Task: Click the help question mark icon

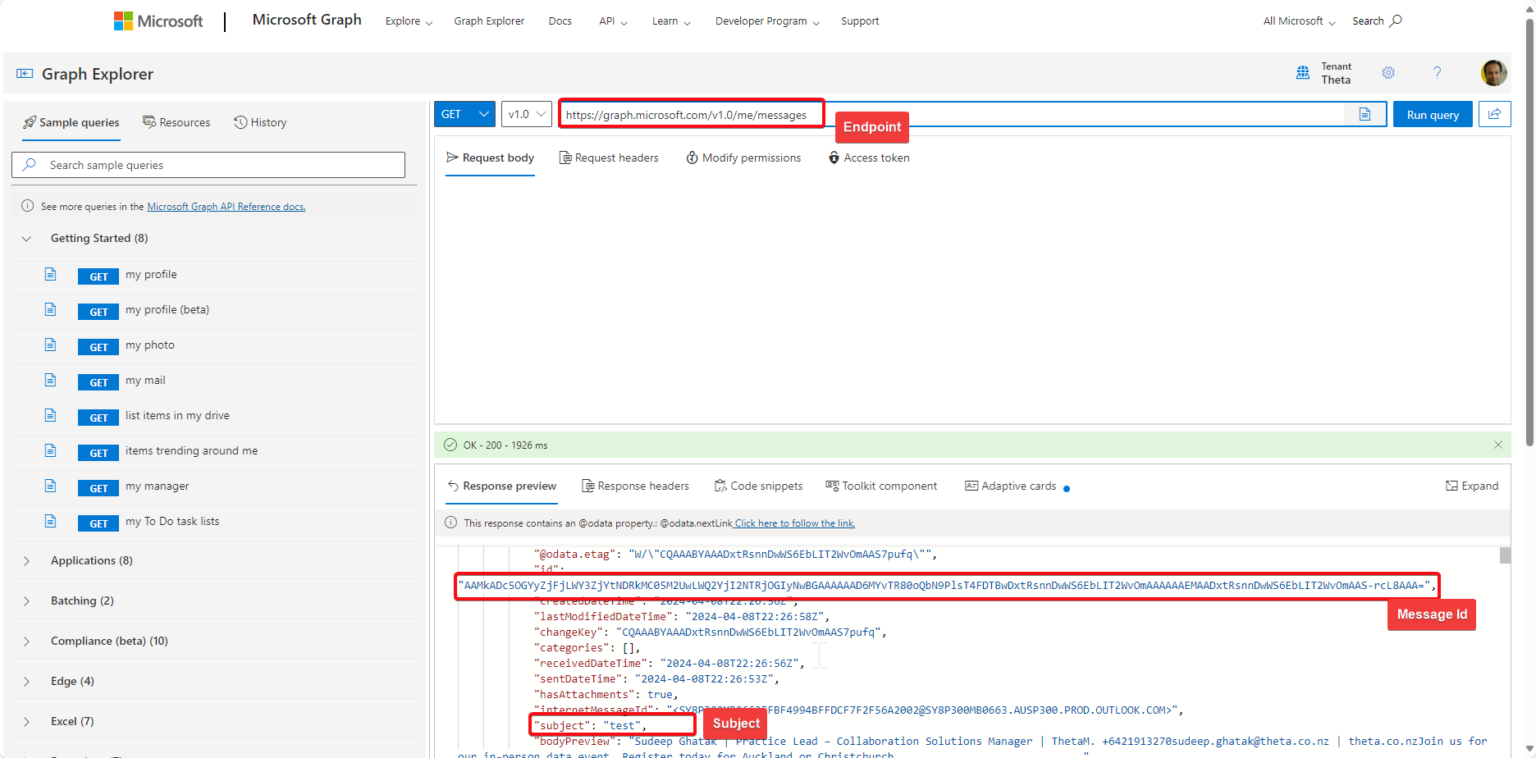Action: [1437, 73]
